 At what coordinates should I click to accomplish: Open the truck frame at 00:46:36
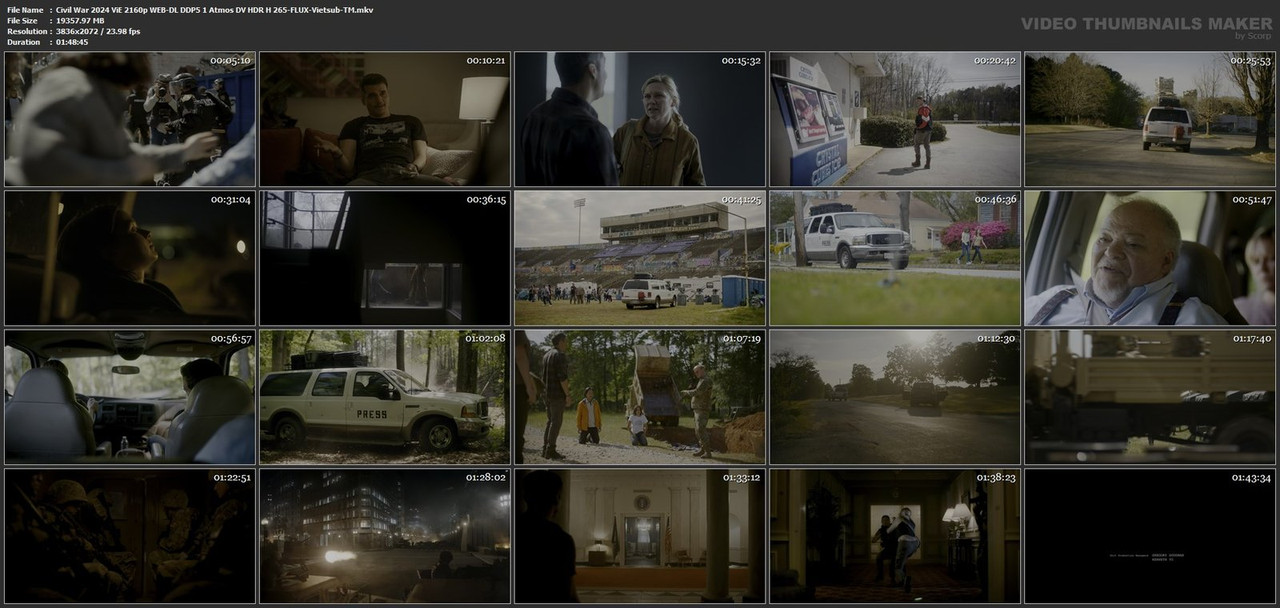(x=895, y=258)
